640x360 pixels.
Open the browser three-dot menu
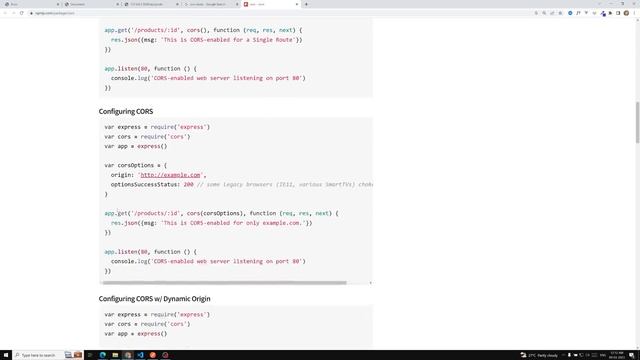pyautogui.click(x=635, y=13)
